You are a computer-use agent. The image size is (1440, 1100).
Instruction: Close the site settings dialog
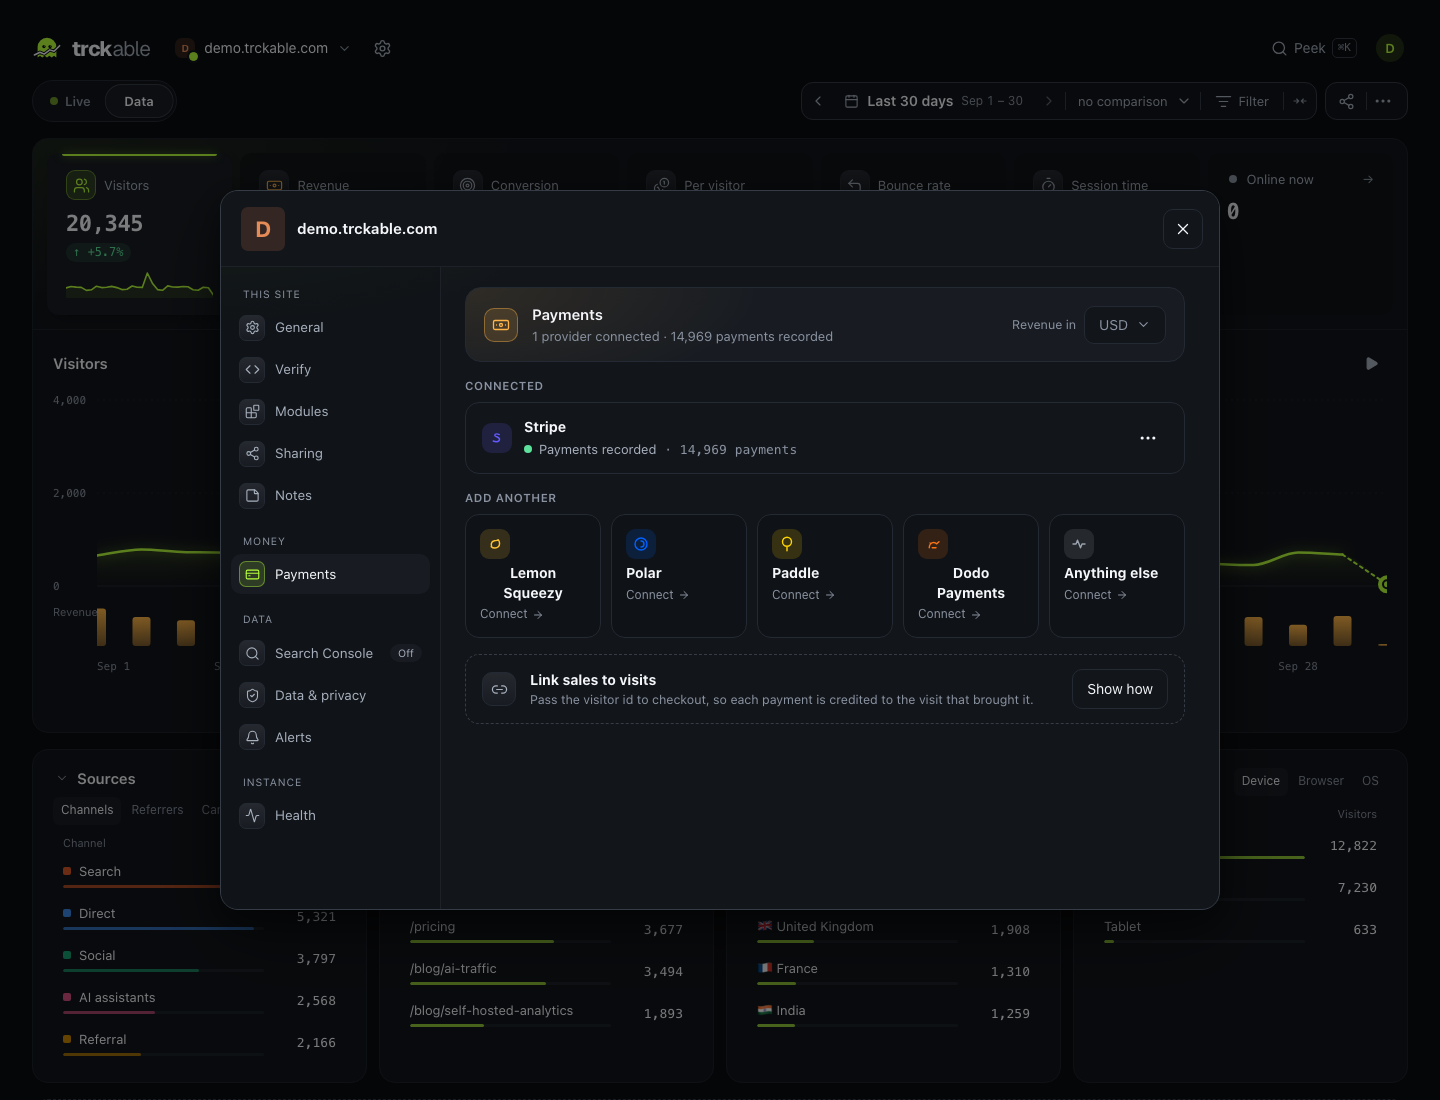[x=1183, y=229]
